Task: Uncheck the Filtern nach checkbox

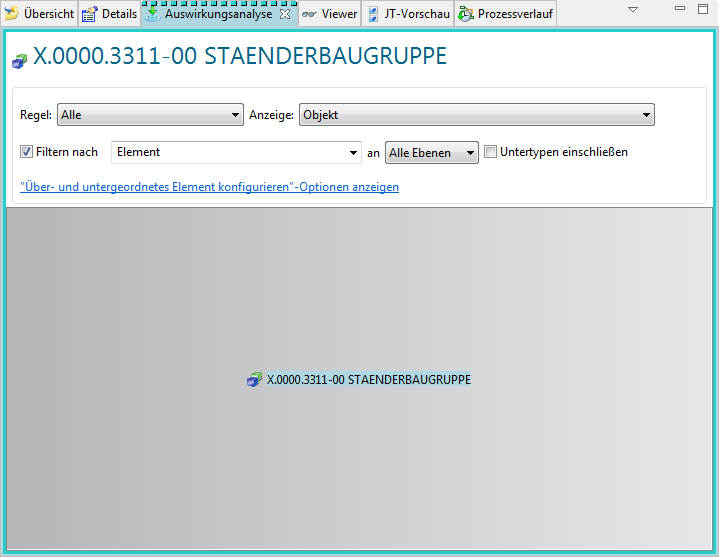Action: pos(27,152)
